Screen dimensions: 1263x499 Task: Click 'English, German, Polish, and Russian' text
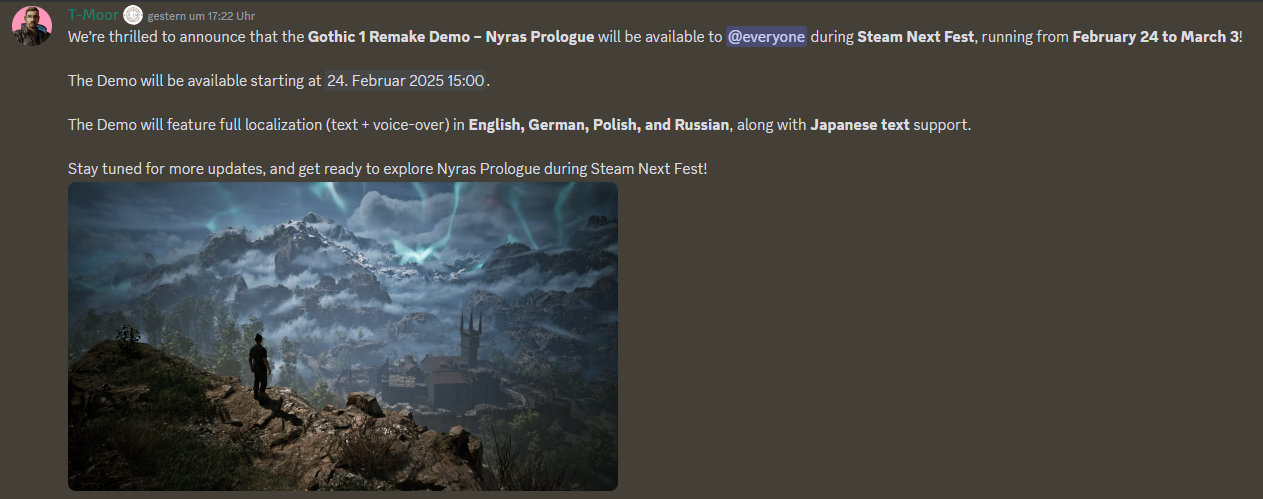pos(598,125)
